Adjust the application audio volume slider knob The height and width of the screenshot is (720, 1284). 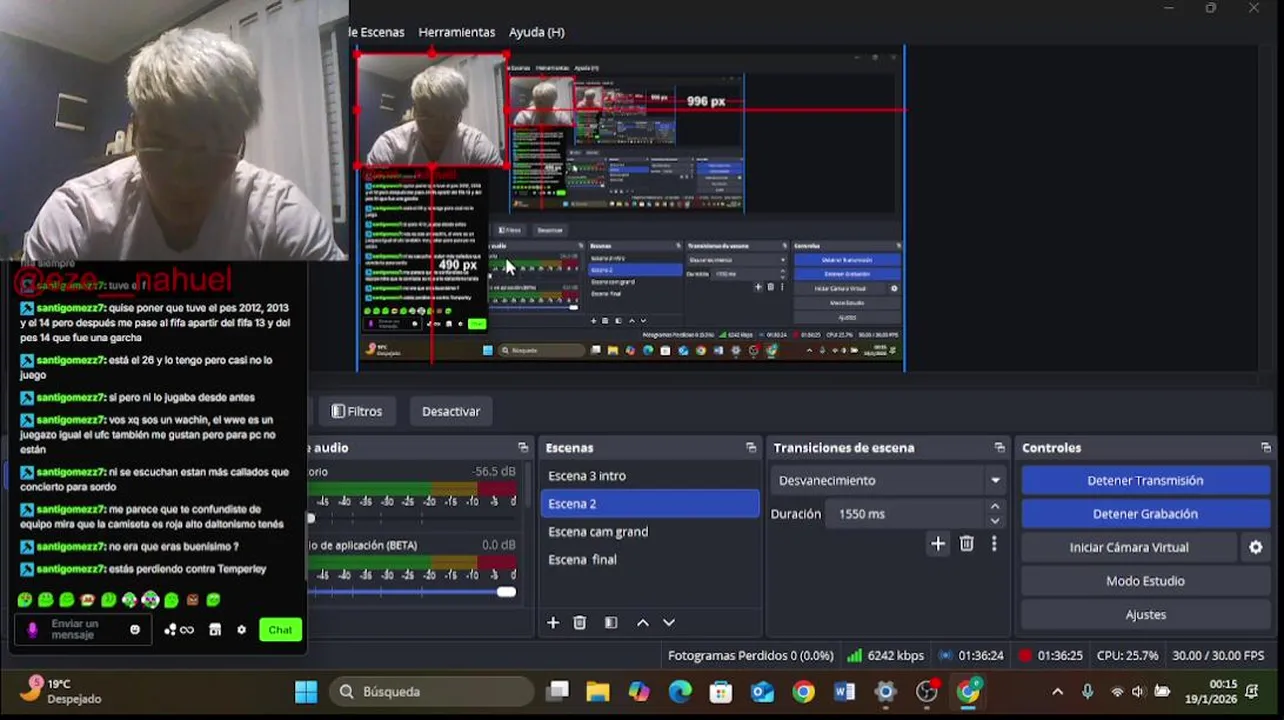coord(506,592)
